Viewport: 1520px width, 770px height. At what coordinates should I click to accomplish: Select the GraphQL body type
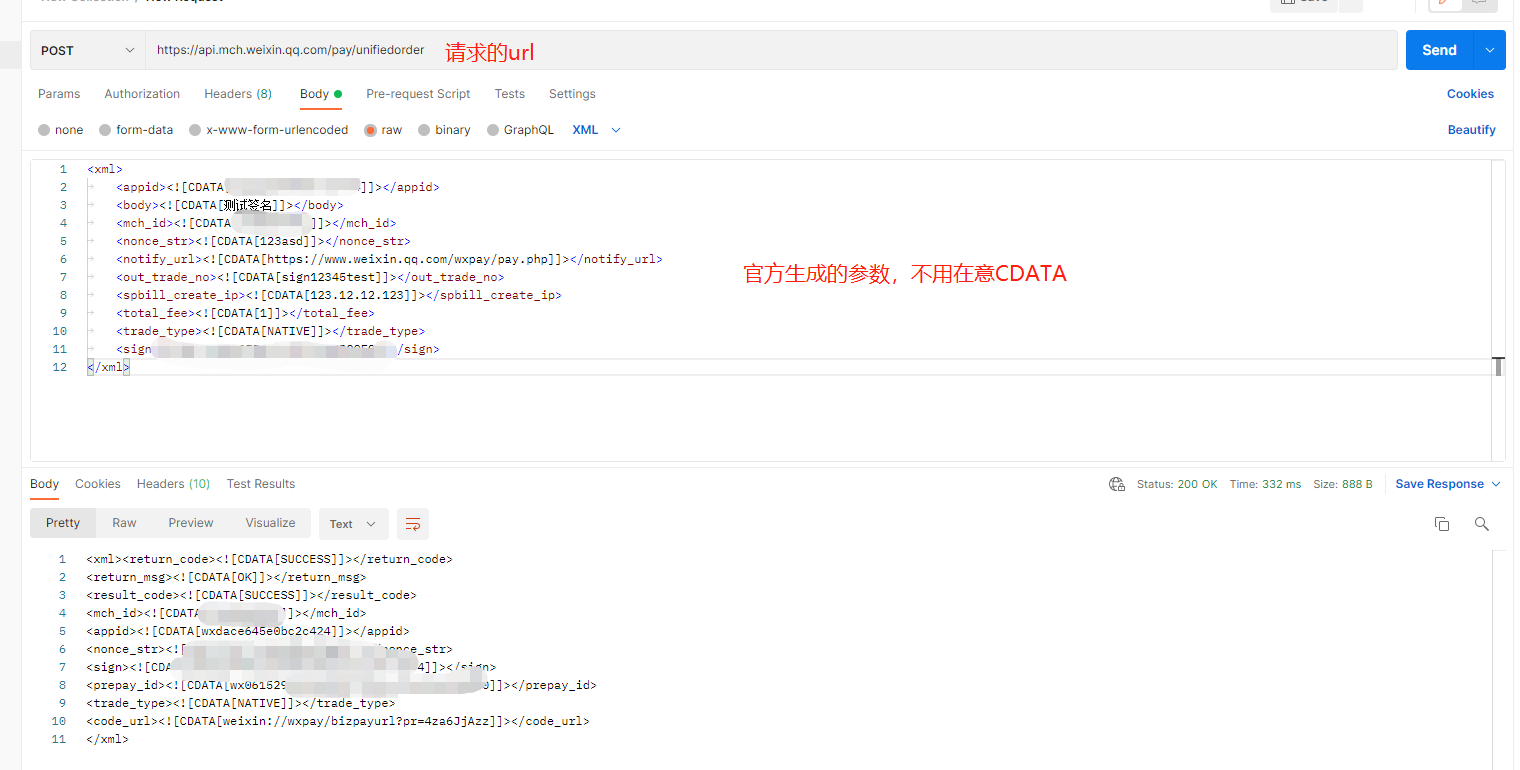(520, 130)
